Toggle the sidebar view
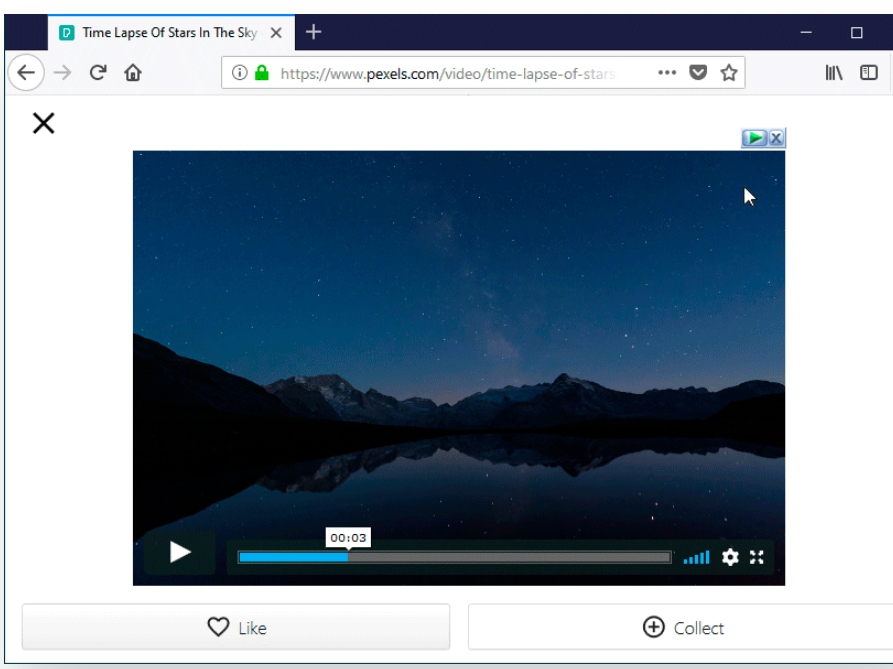This screenshot has width=893, height=669. pyautogui.click(x=869, y=73)
